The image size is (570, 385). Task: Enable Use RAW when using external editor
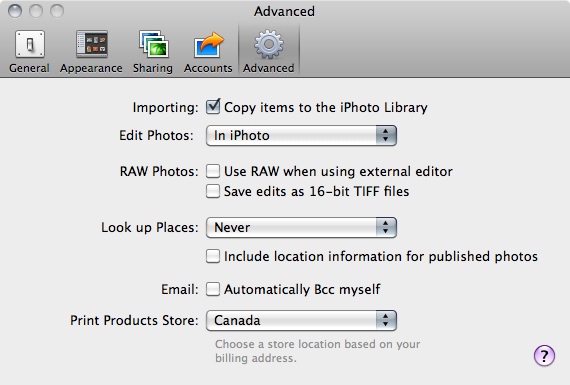[213, 171]
